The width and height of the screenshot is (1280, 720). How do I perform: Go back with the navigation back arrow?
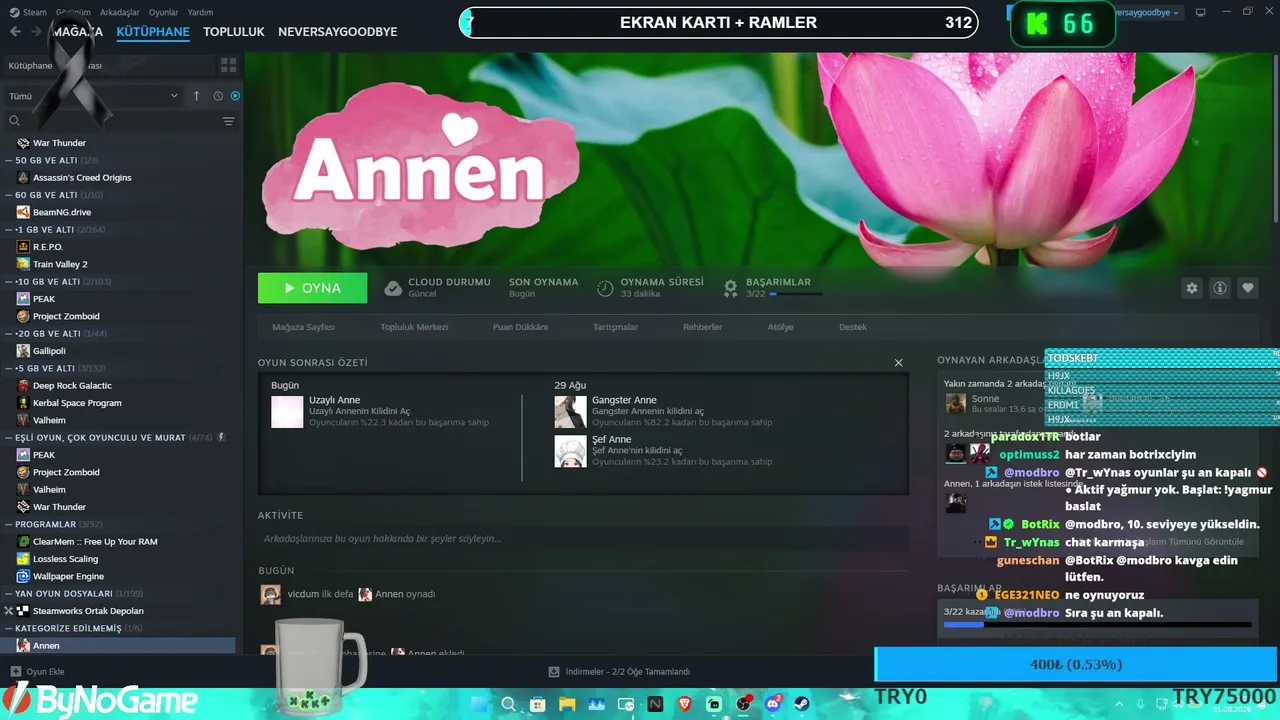15,32
